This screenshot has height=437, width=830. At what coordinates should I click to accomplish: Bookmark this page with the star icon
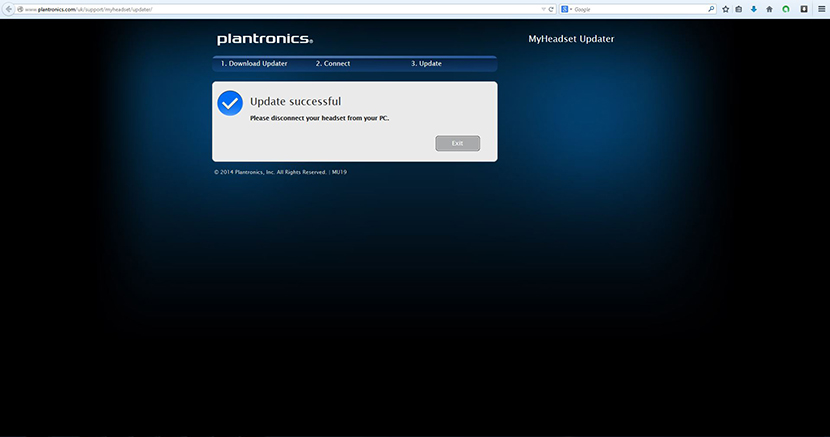(x=725, y=9)
